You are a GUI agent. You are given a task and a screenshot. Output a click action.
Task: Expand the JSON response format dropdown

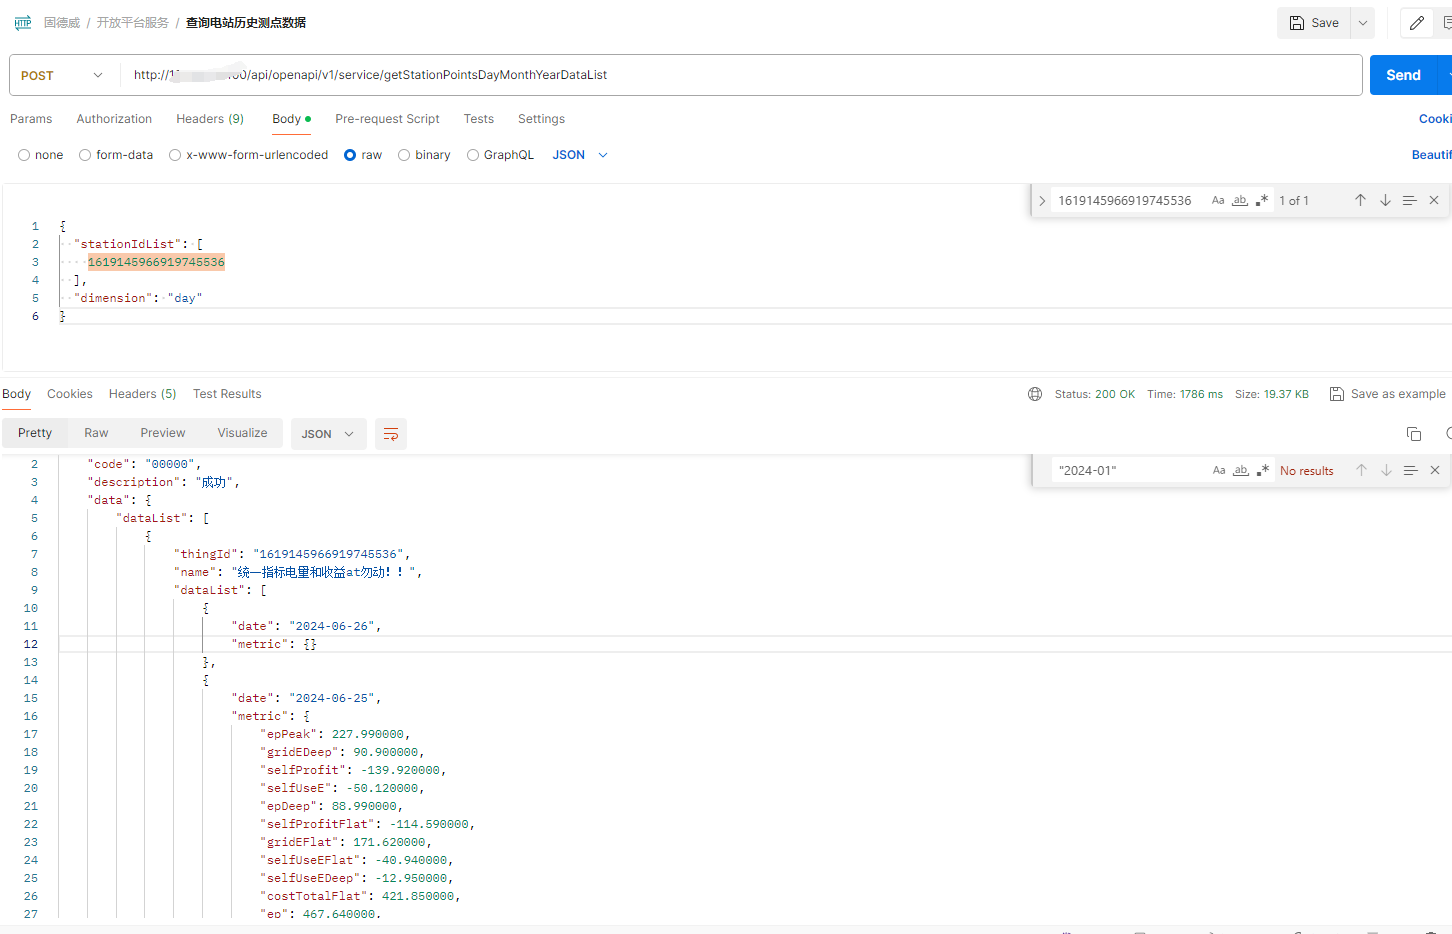click(328, 434)
